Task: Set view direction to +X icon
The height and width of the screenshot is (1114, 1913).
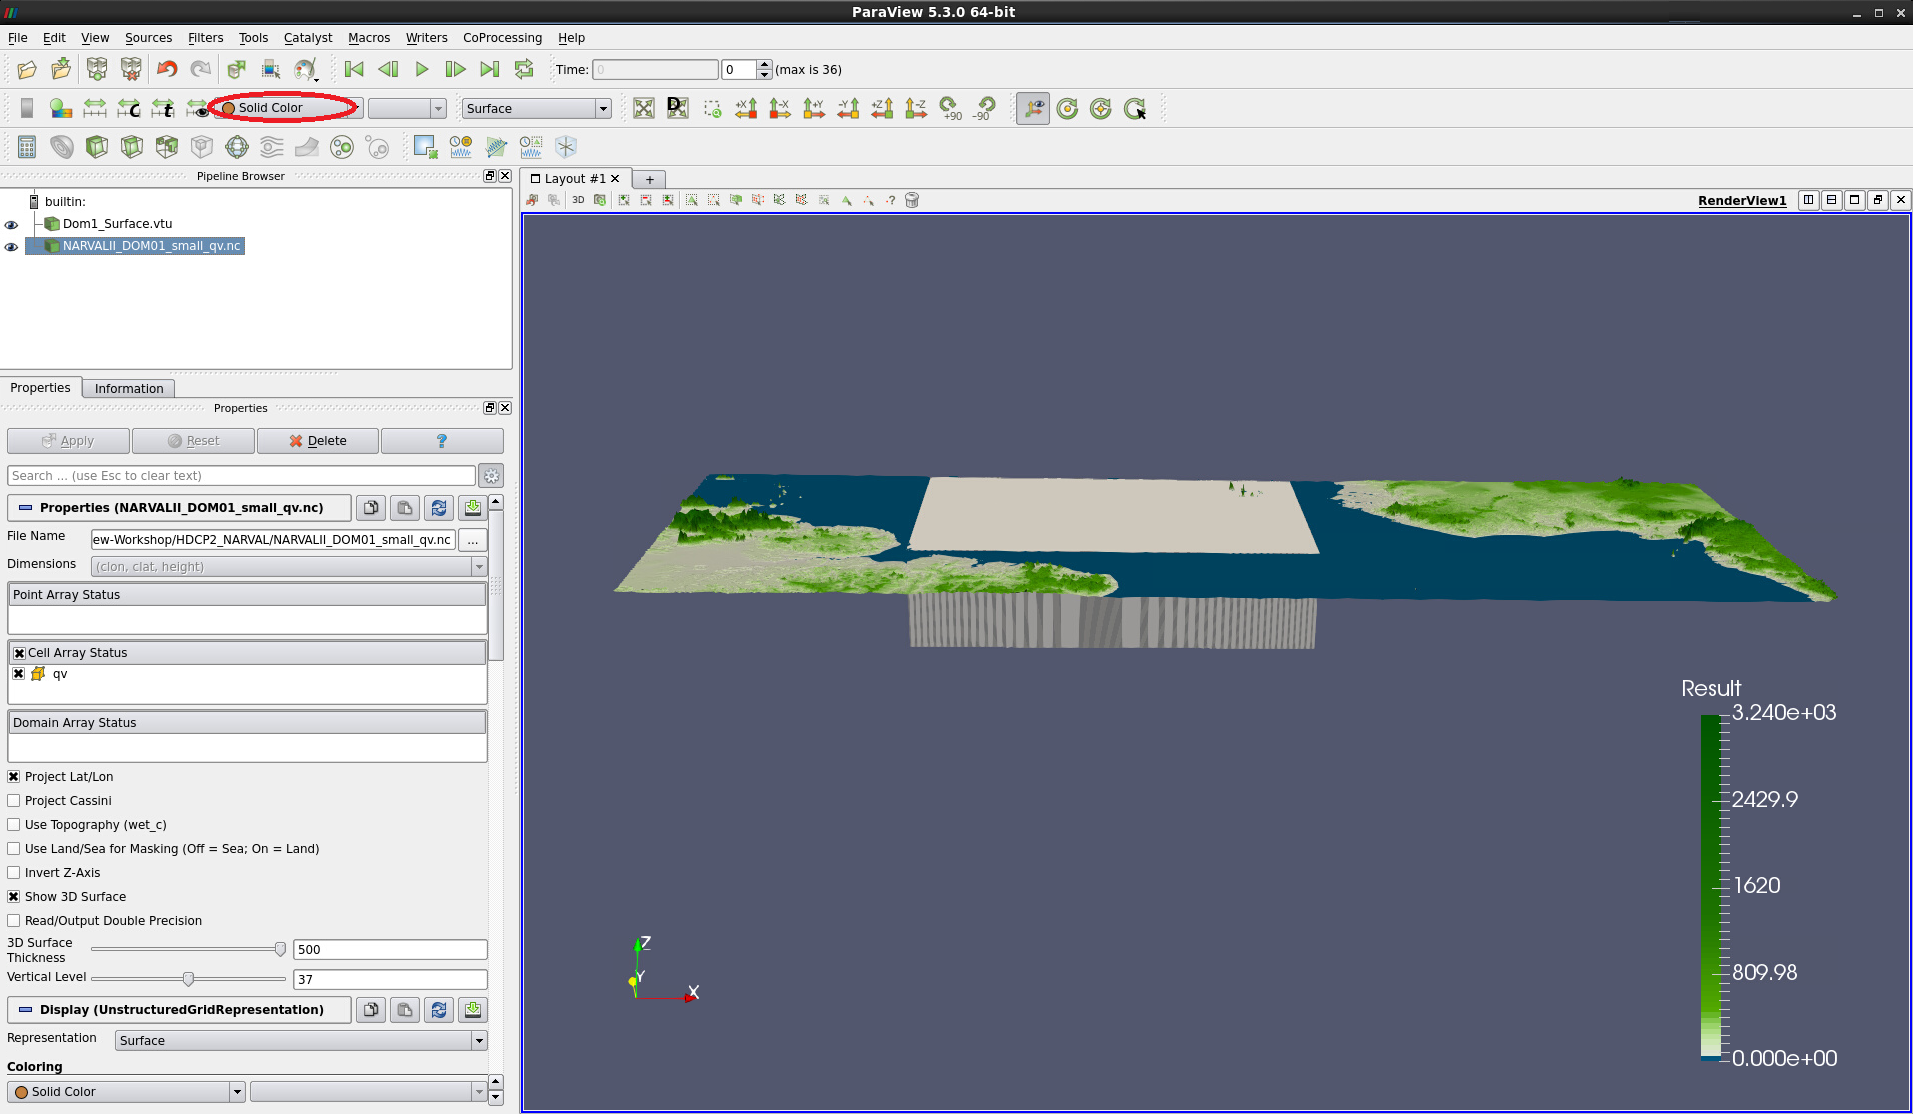Action: [746, 108]
